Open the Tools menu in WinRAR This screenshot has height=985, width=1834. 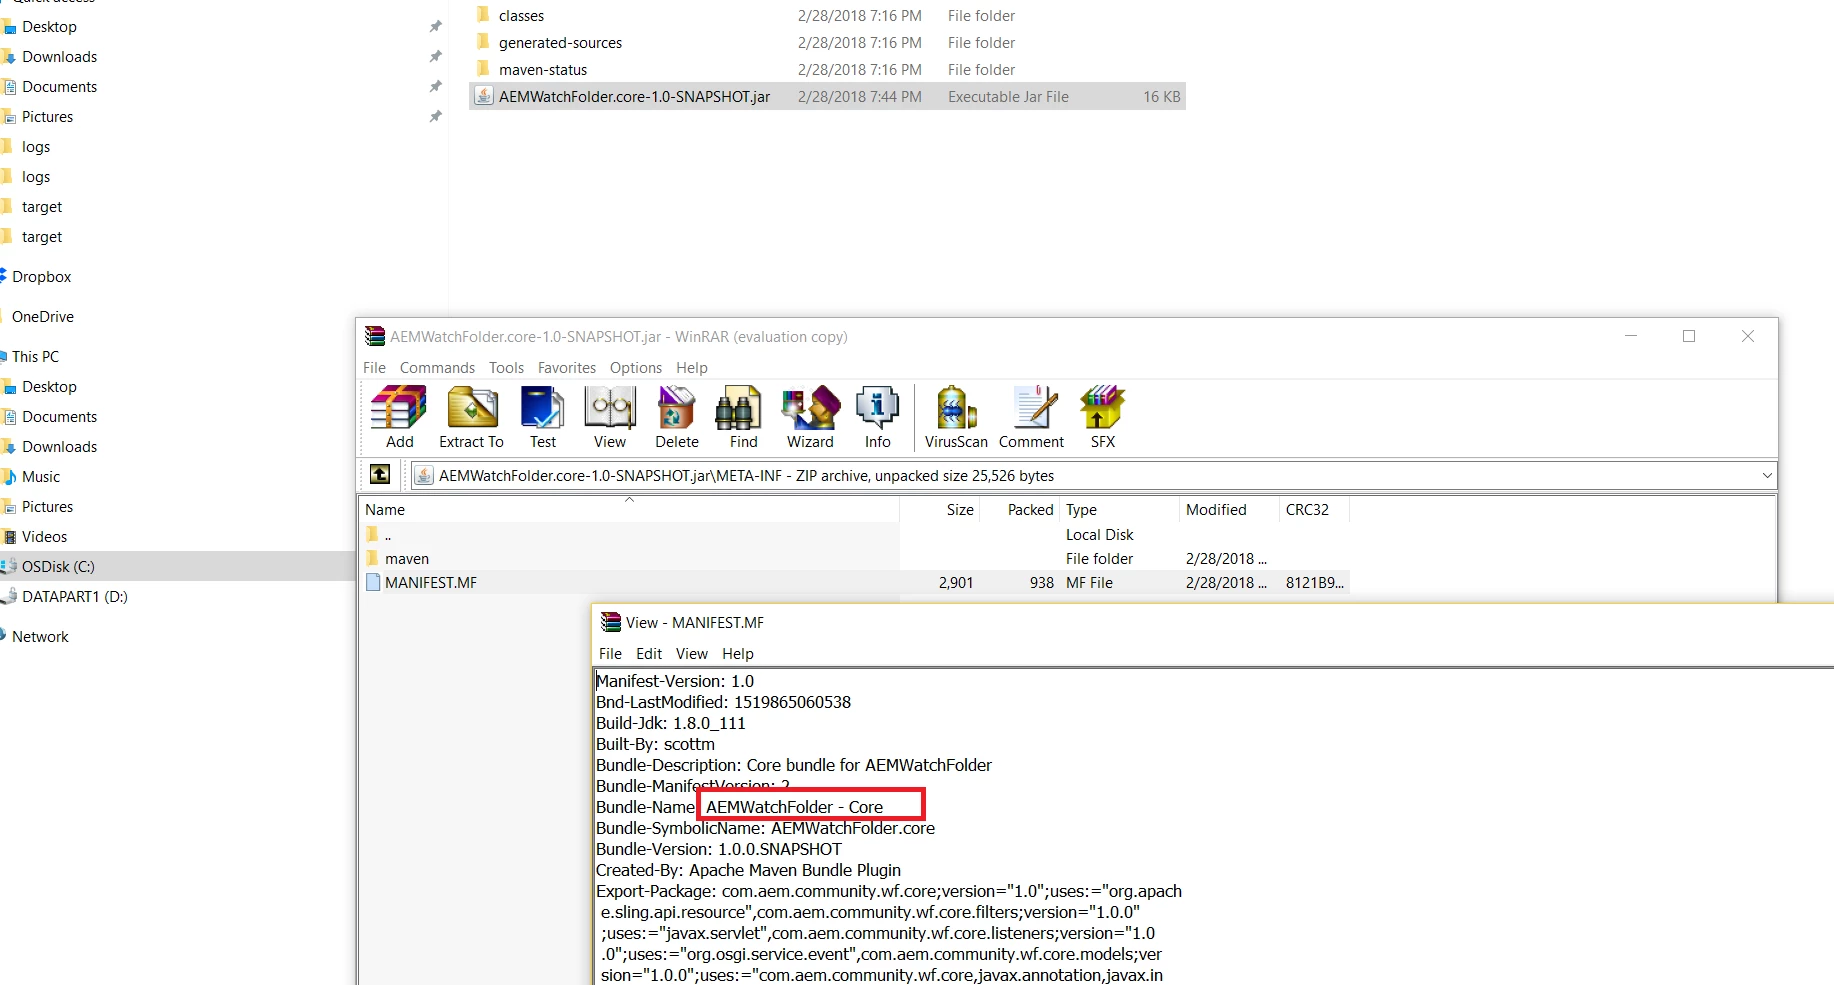[506, 368]
